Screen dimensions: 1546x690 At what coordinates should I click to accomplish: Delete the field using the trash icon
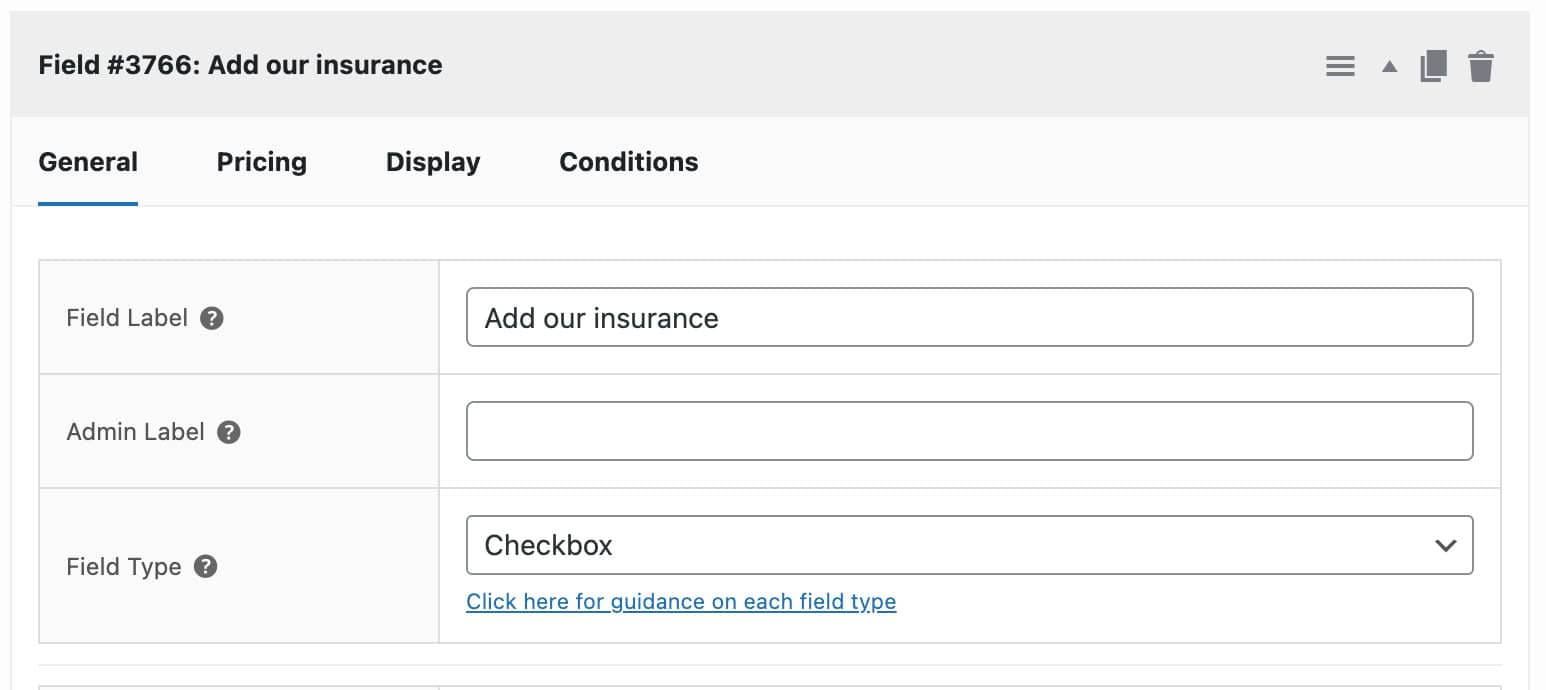pyautogui.click(x=1482, y=65)
